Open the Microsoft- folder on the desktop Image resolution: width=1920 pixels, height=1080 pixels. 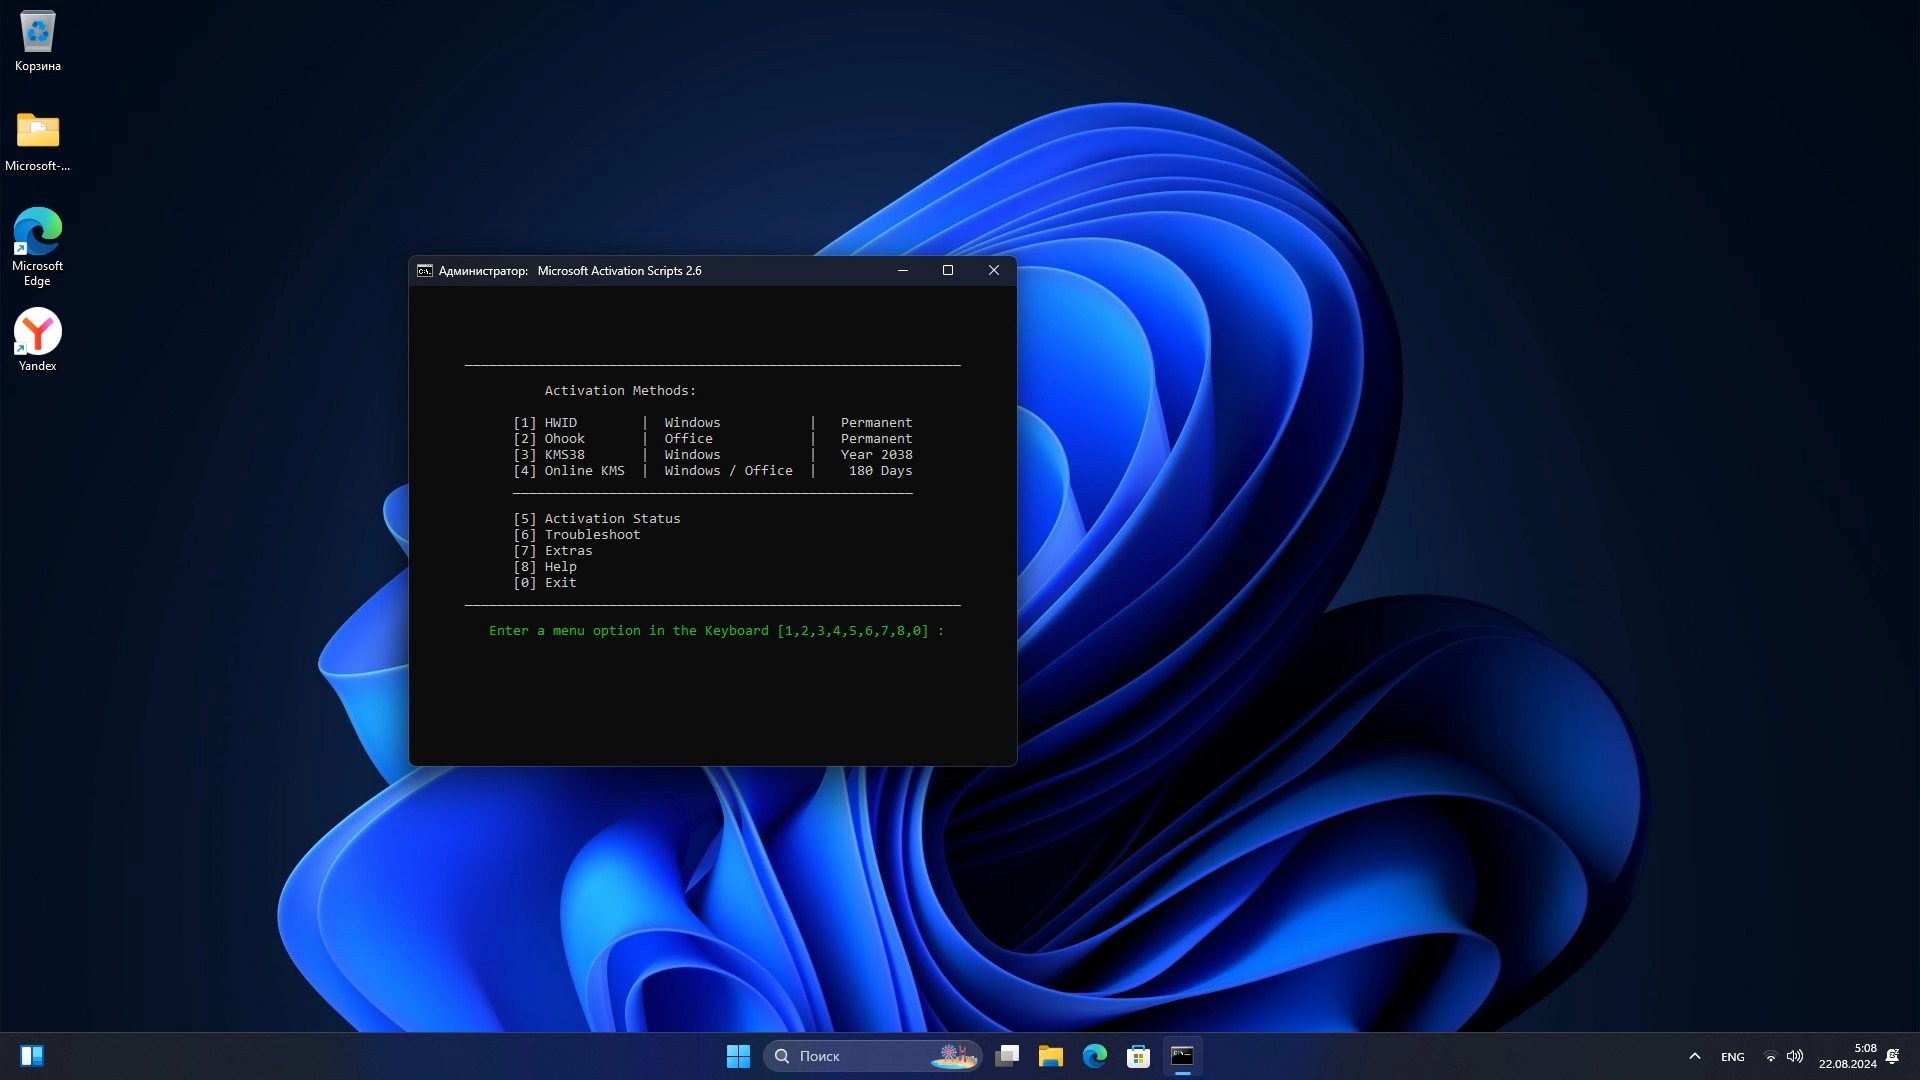point(38,141)
